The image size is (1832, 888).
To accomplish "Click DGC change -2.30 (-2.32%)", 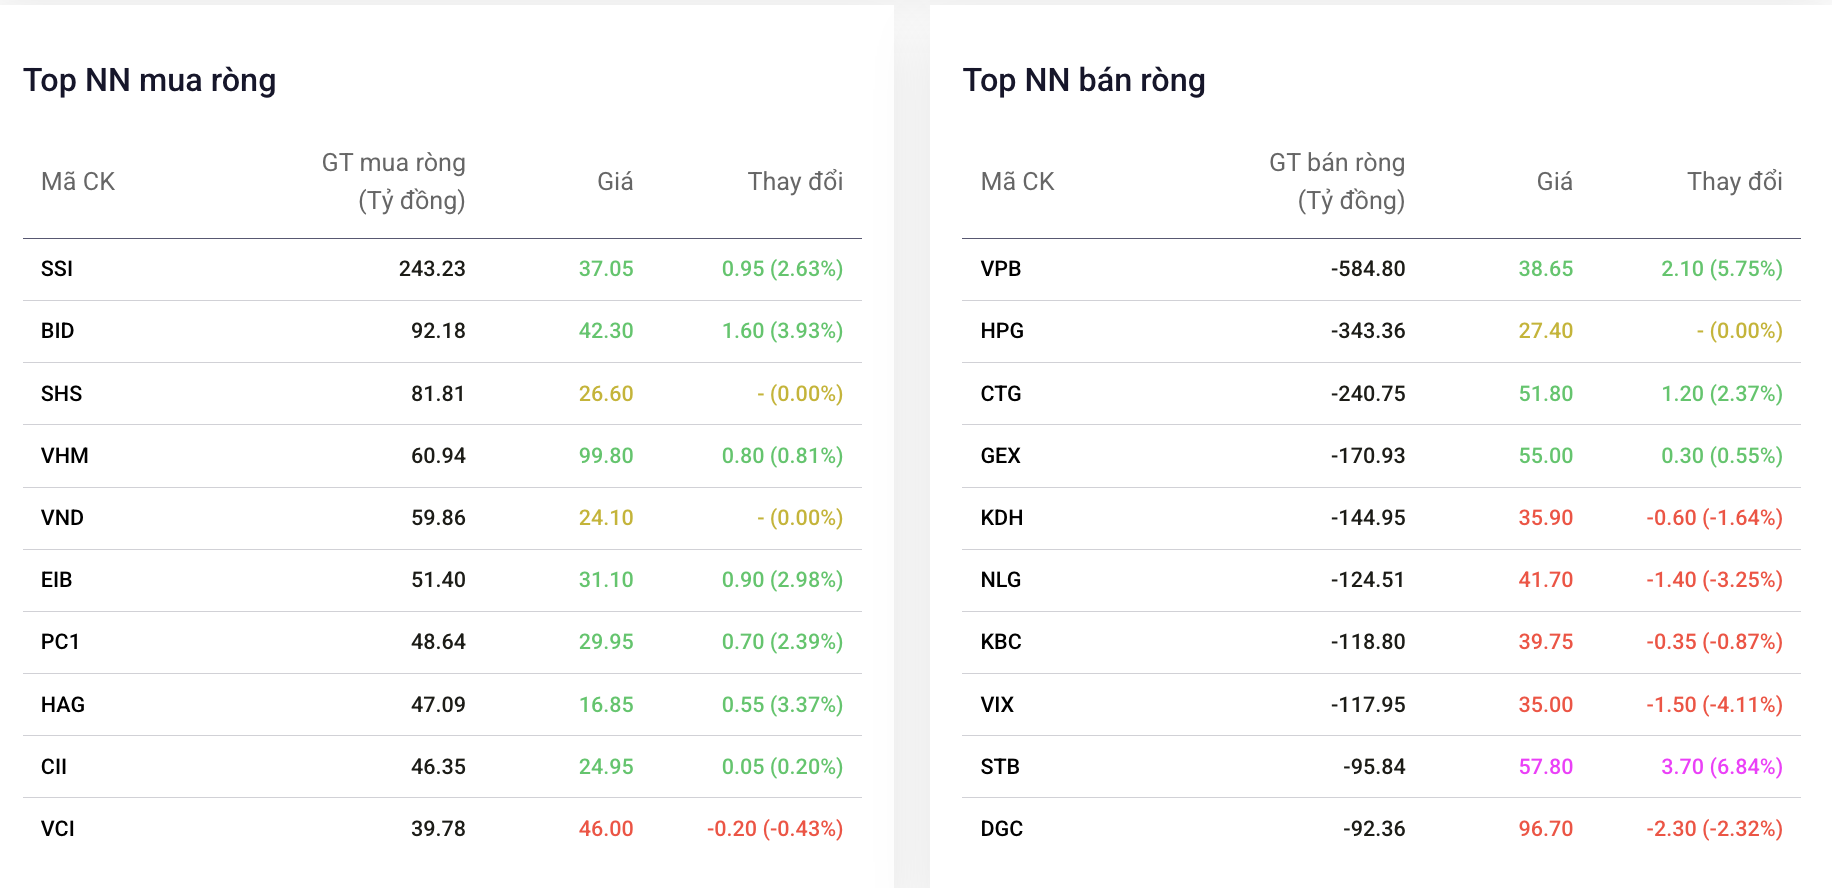I will click(1715, 829).
